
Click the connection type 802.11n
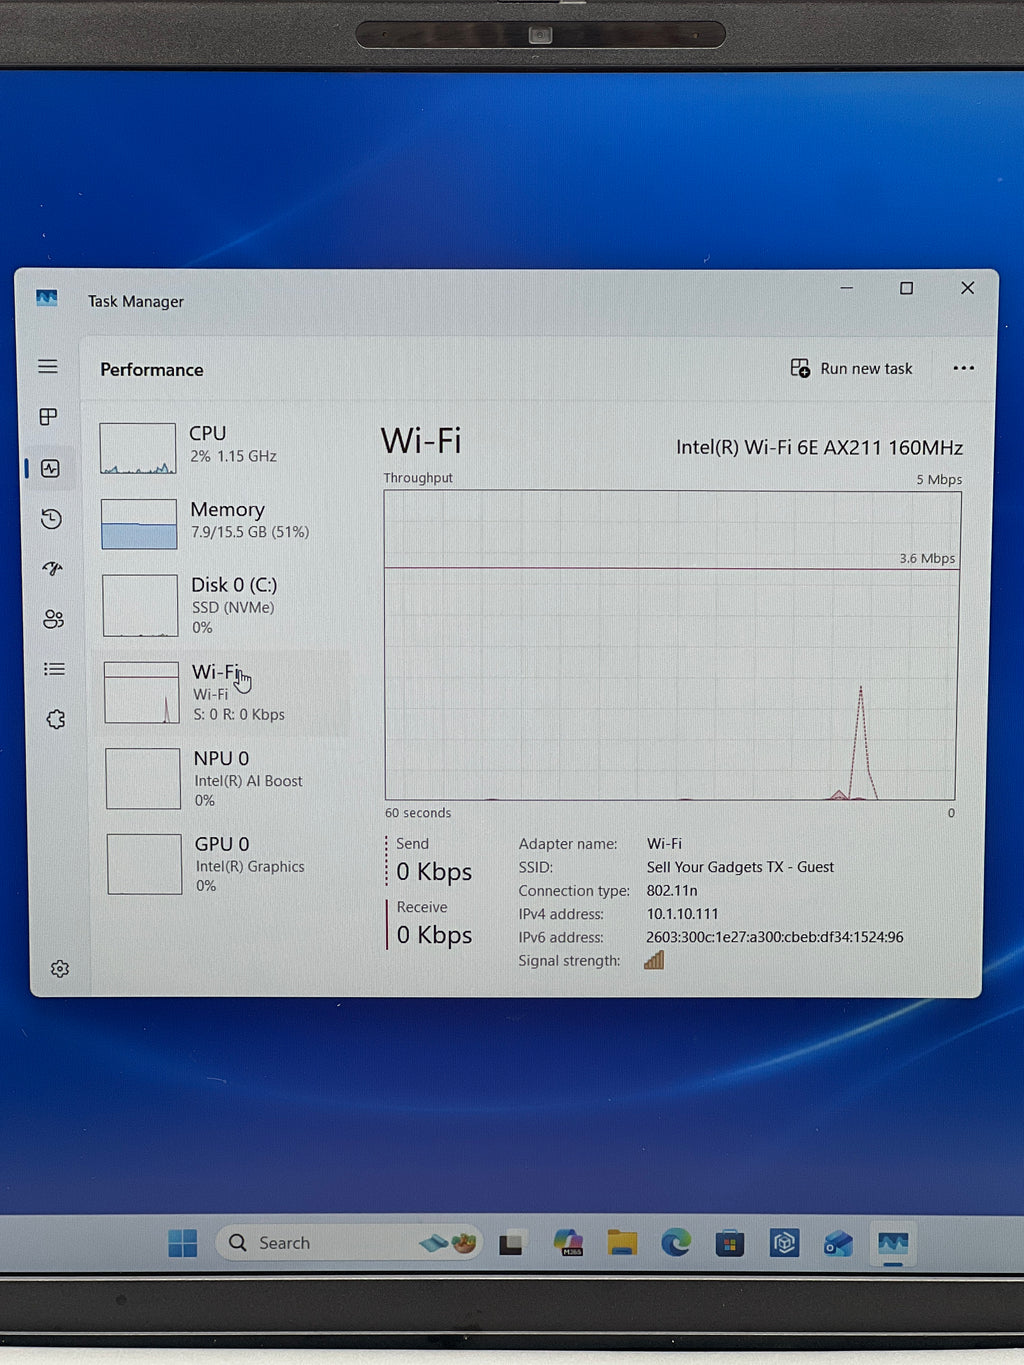[x=672, y=890]
